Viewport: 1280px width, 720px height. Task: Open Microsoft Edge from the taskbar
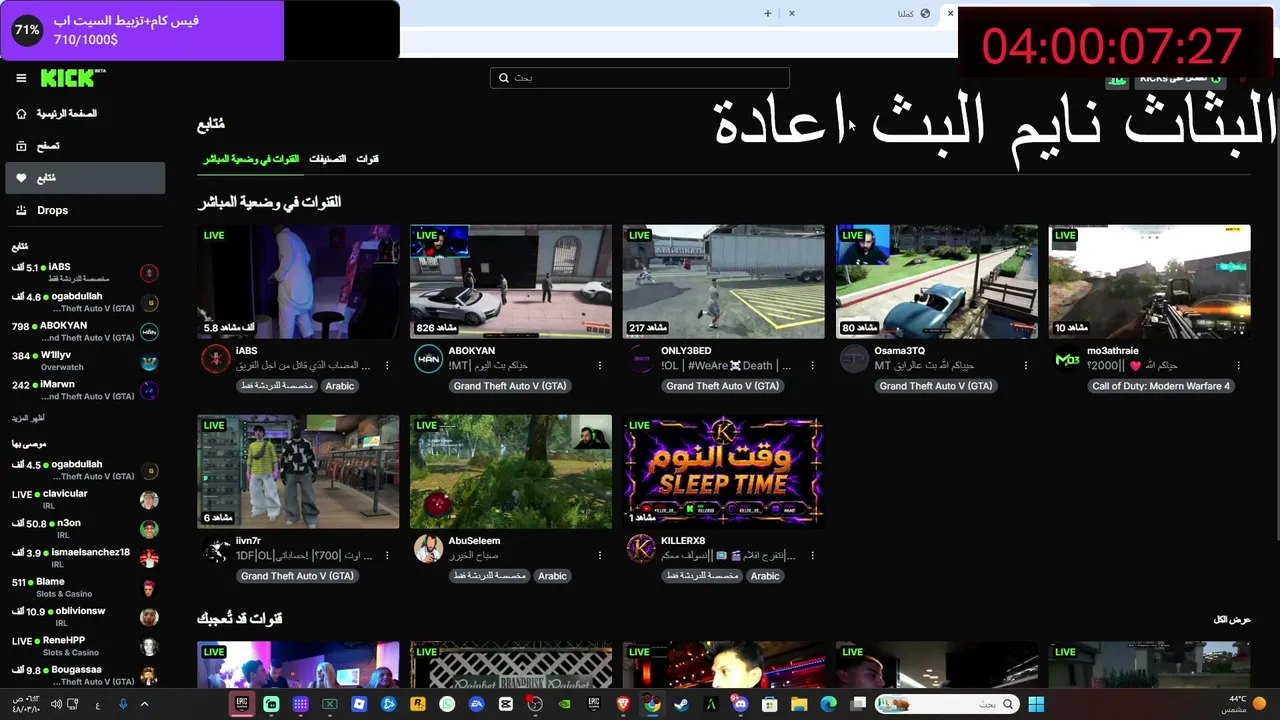(828, 704)
